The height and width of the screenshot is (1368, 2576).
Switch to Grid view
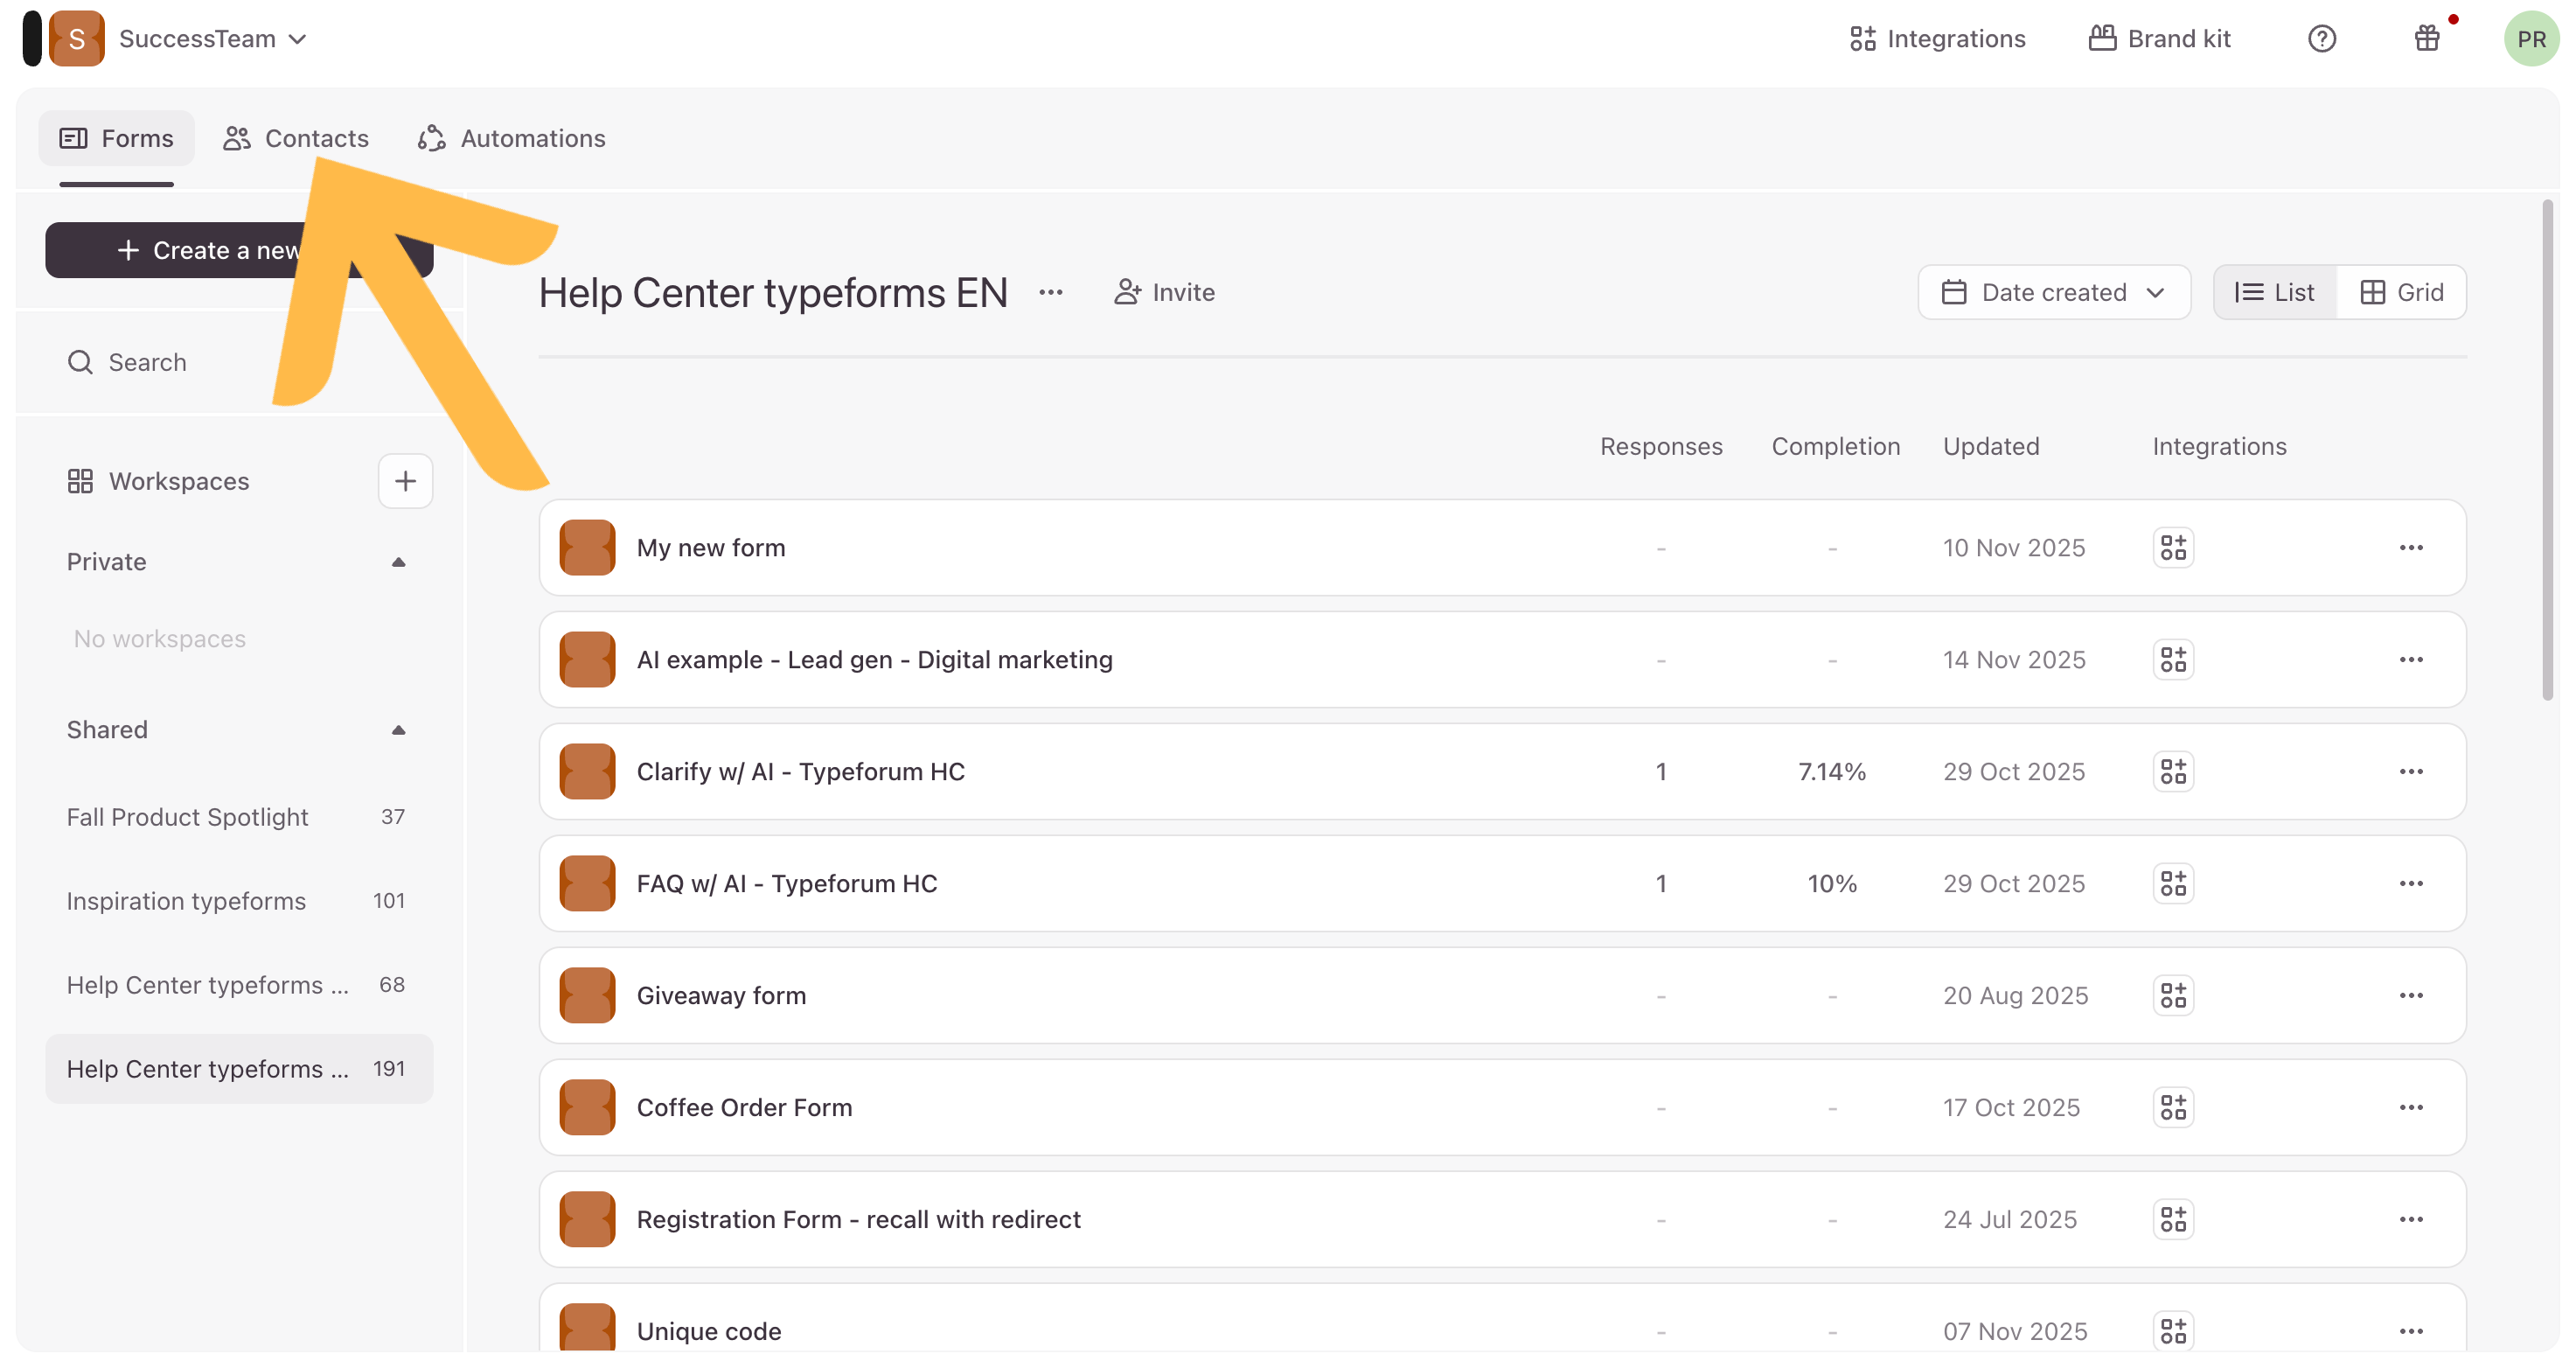[2402, 293]
